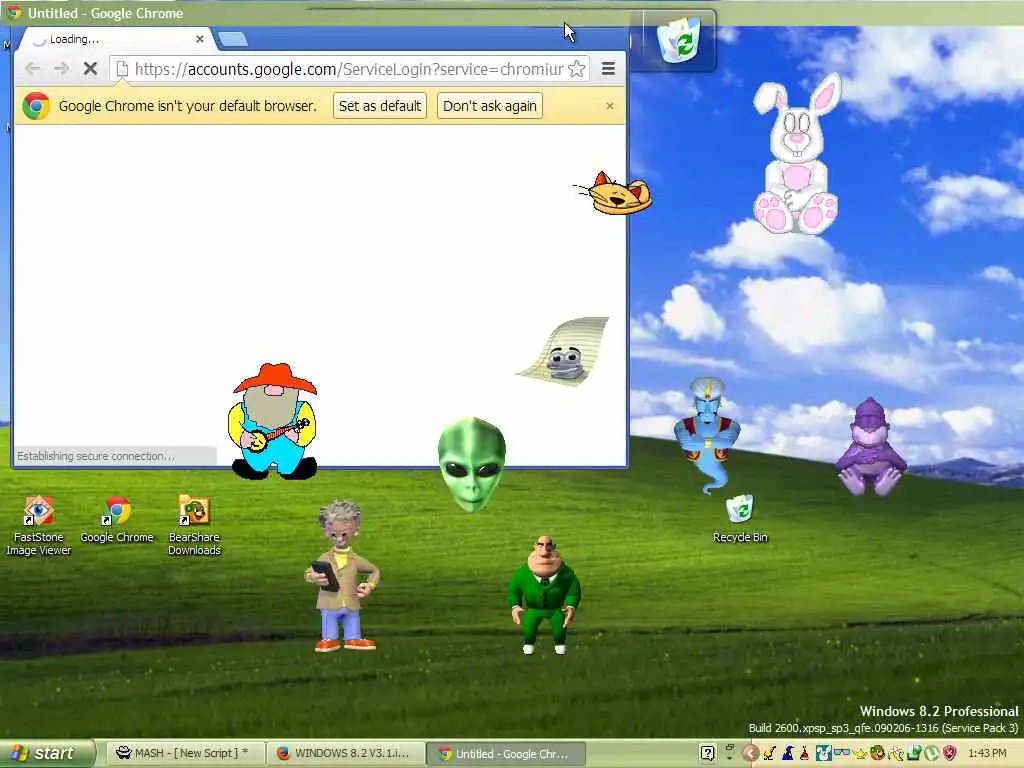Click the yellow genie lamp tray icon

(x=860, y=754)
